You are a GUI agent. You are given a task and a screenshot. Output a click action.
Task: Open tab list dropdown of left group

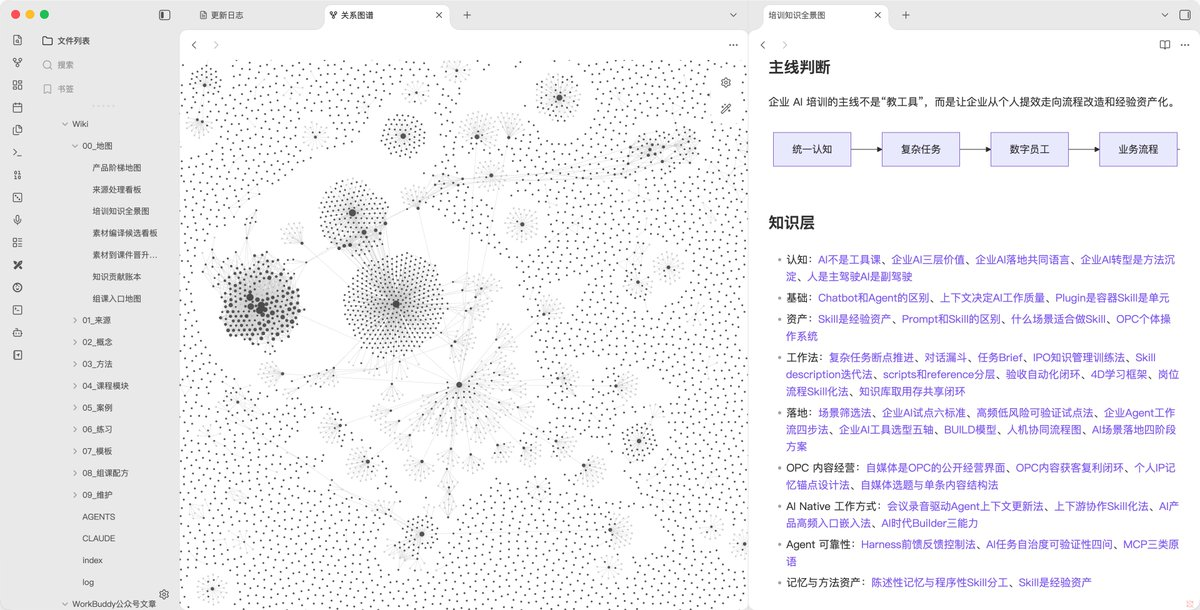[731, 15]
